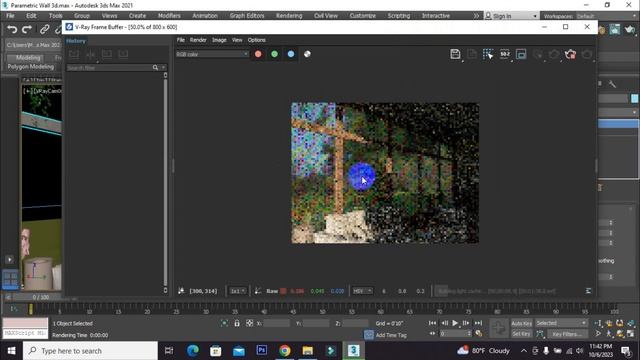Toggle Key Mode icon beside frame number field
The width and height of the screenshot is (640, 360).
point(432,333)
